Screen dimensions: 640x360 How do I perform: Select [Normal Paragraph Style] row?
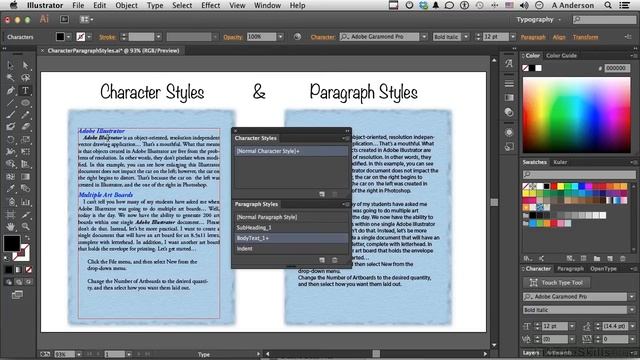click(291, 217)
